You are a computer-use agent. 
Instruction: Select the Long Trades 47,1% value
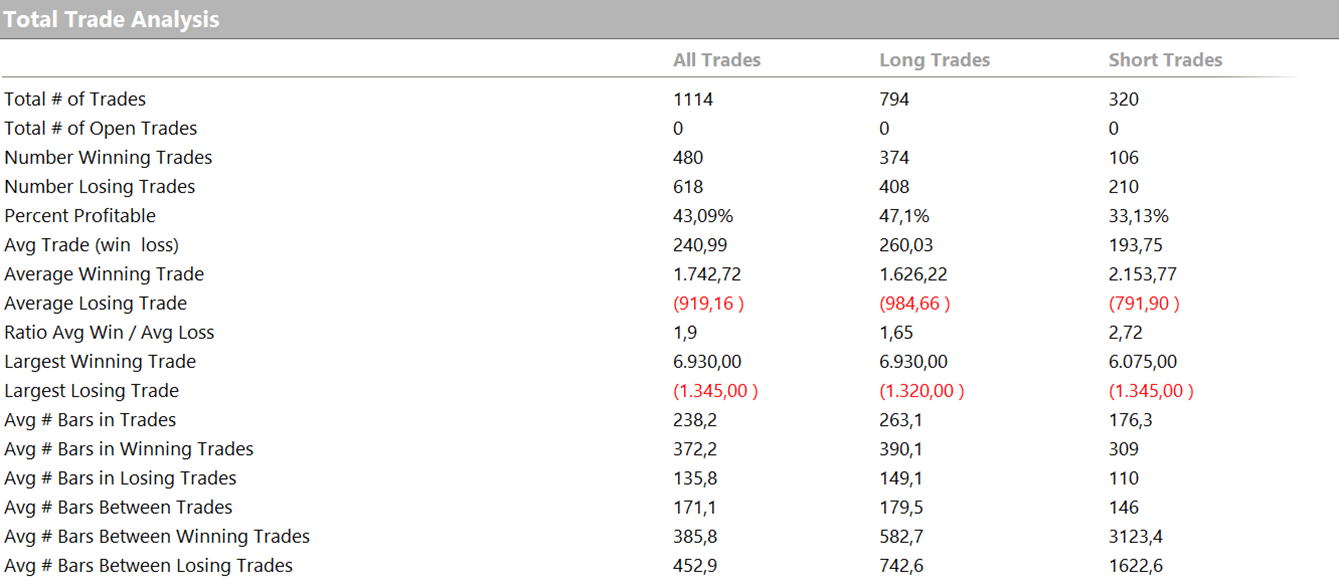coord(904,215)
